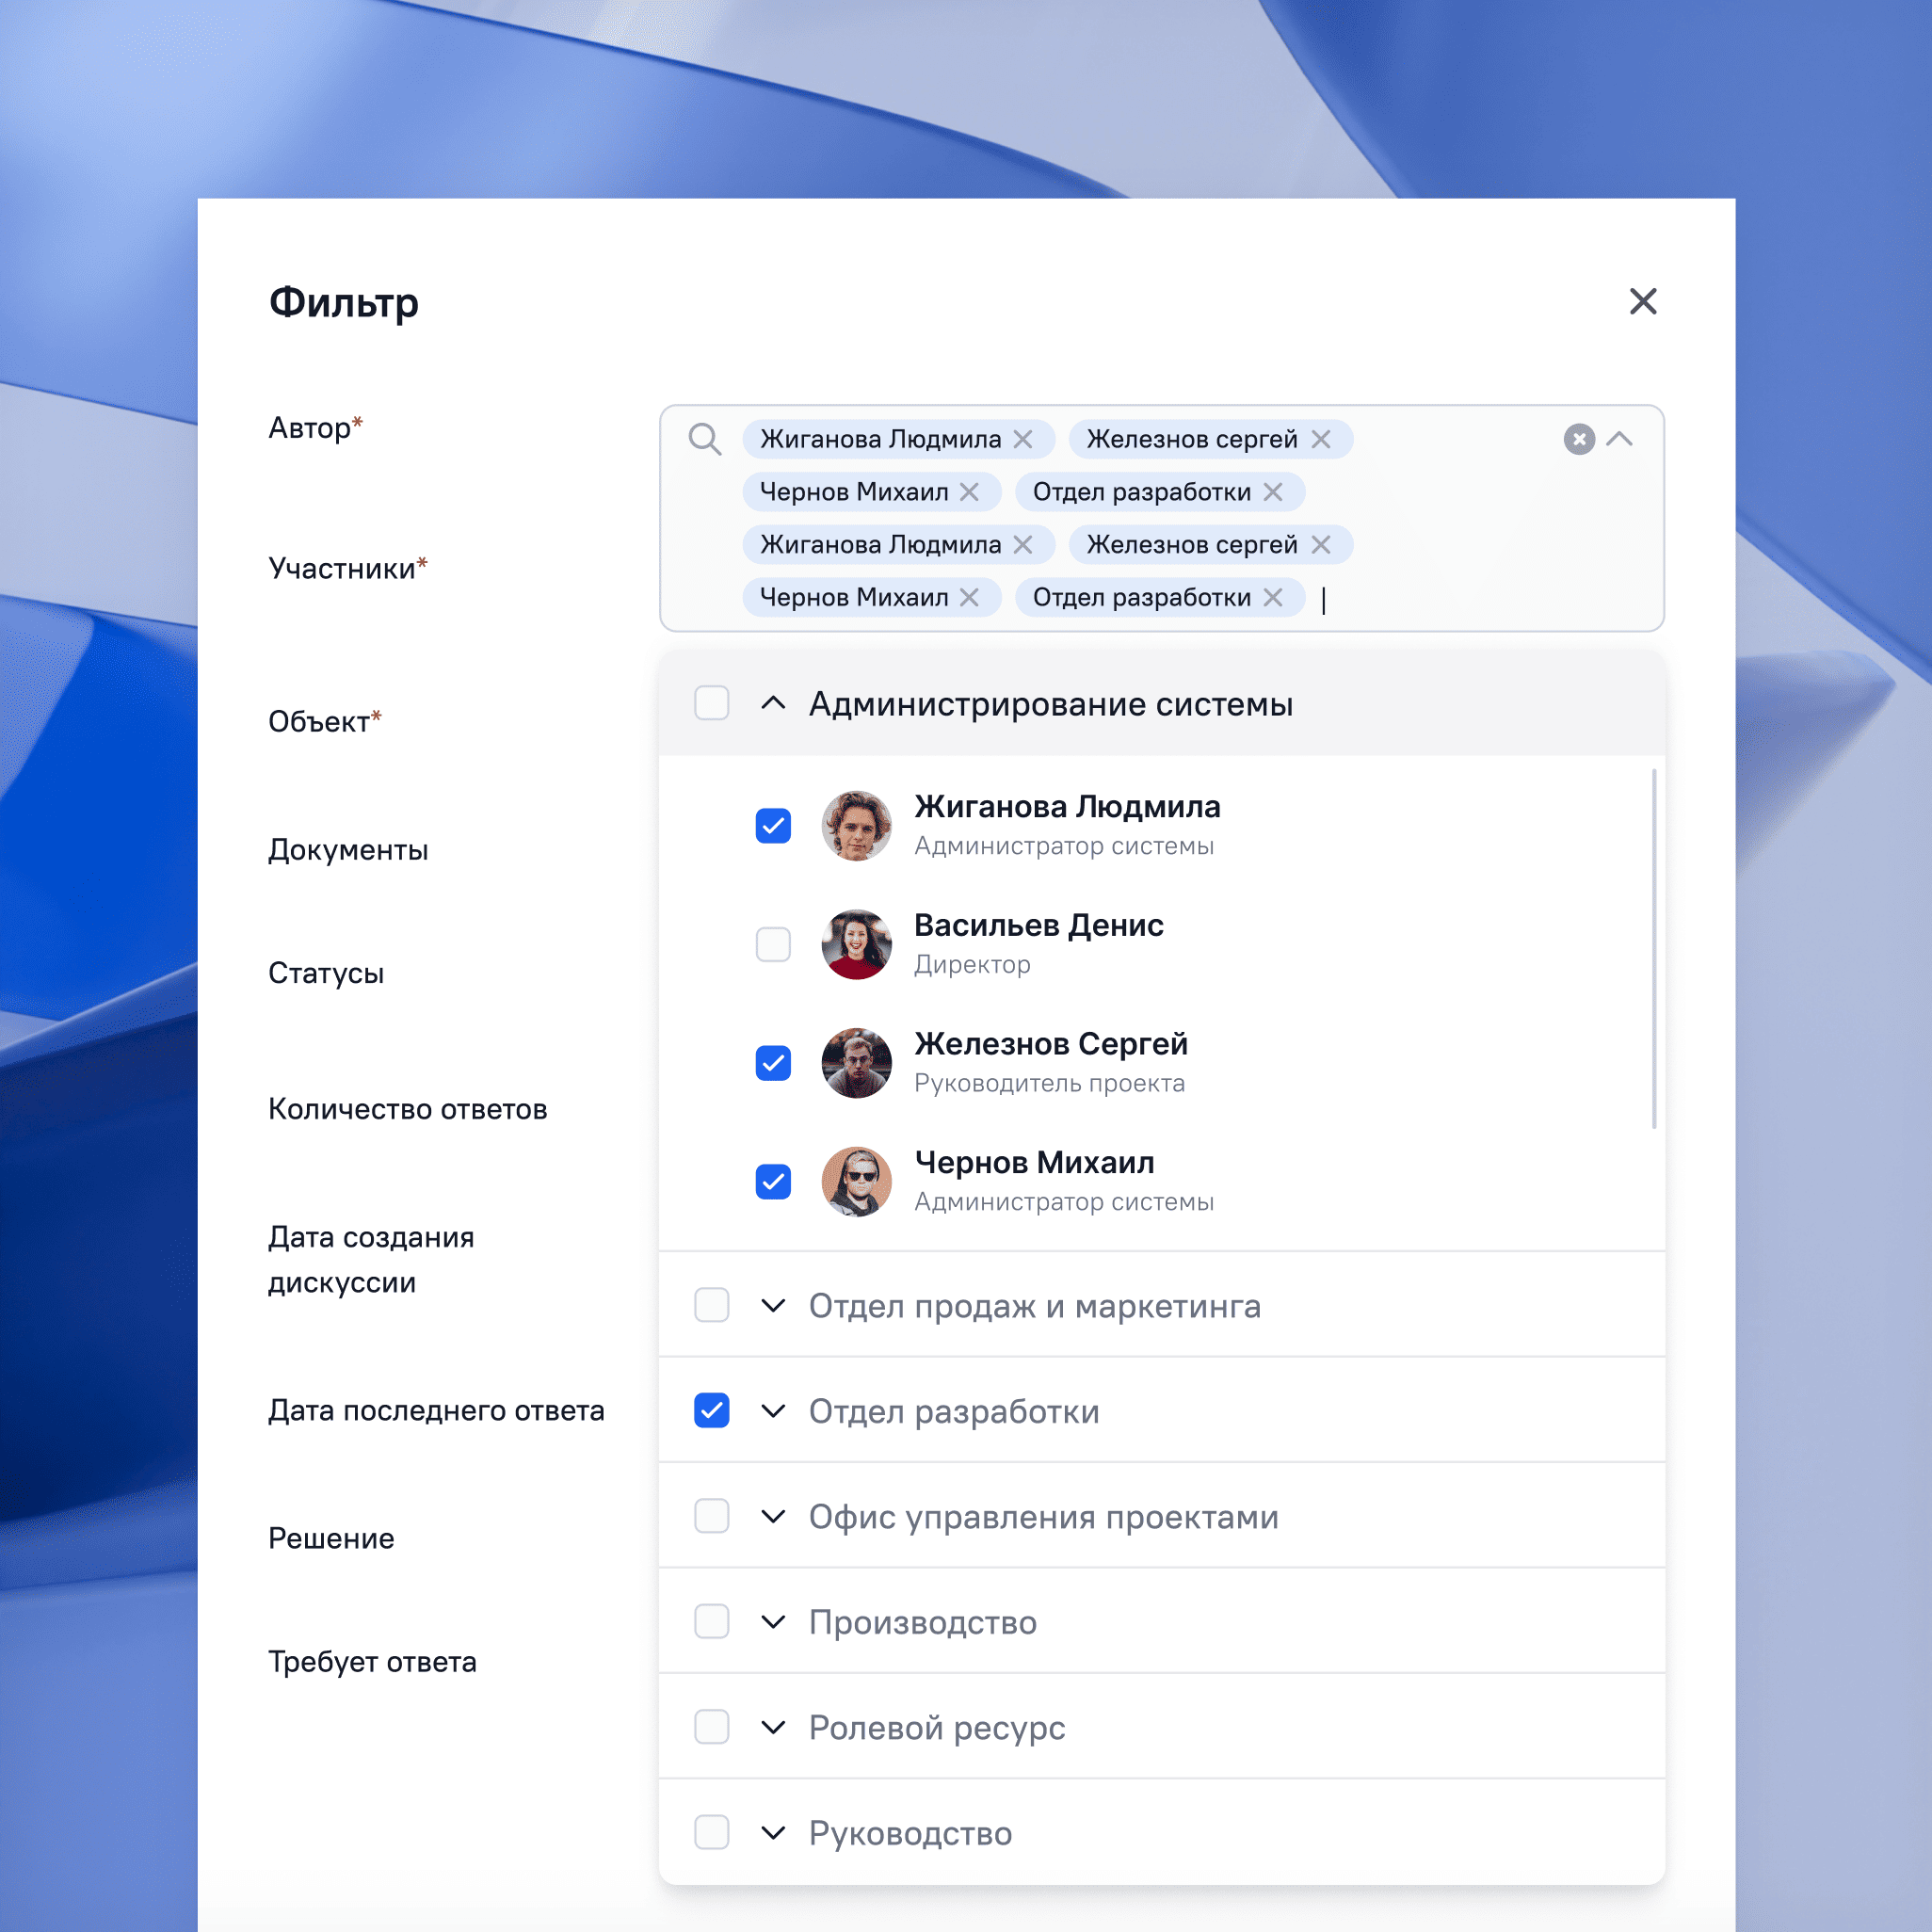Screen dimensions: 1932x1932
Task: Expand Ролевой ресурс group chevron
Action: (x=773, y=1727)
